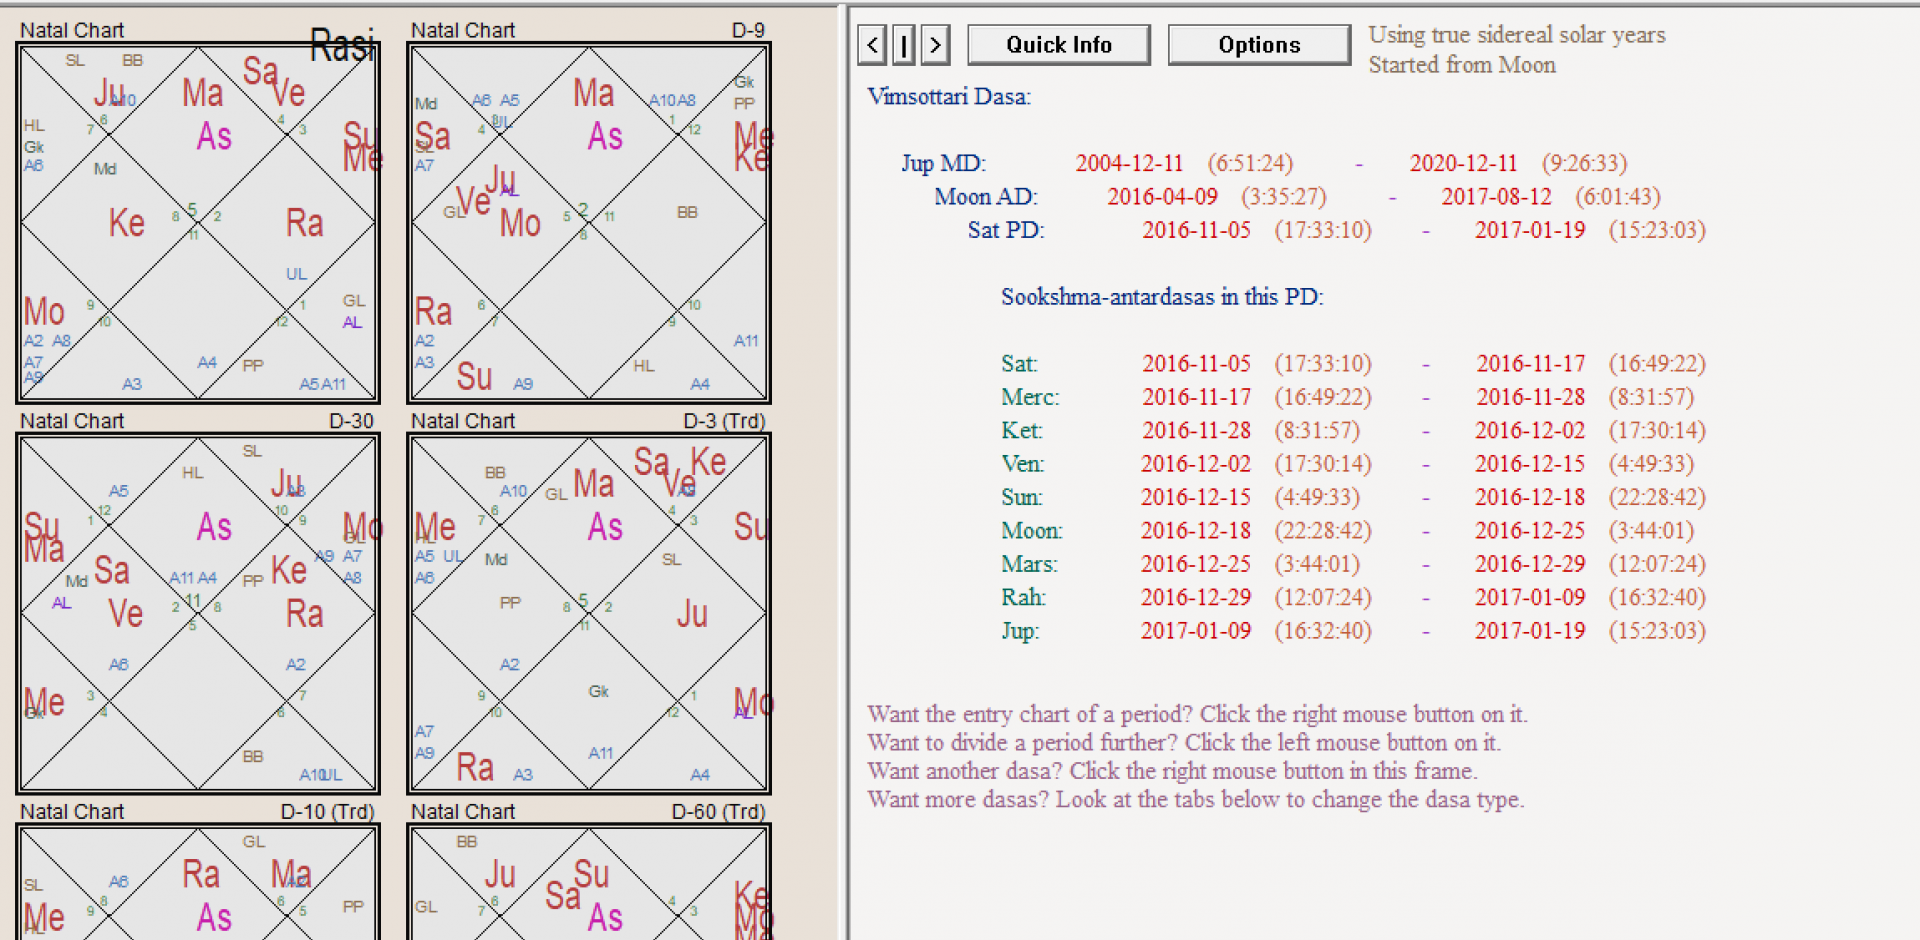Select the D-10 (Trd) chart

coord(198,885)
